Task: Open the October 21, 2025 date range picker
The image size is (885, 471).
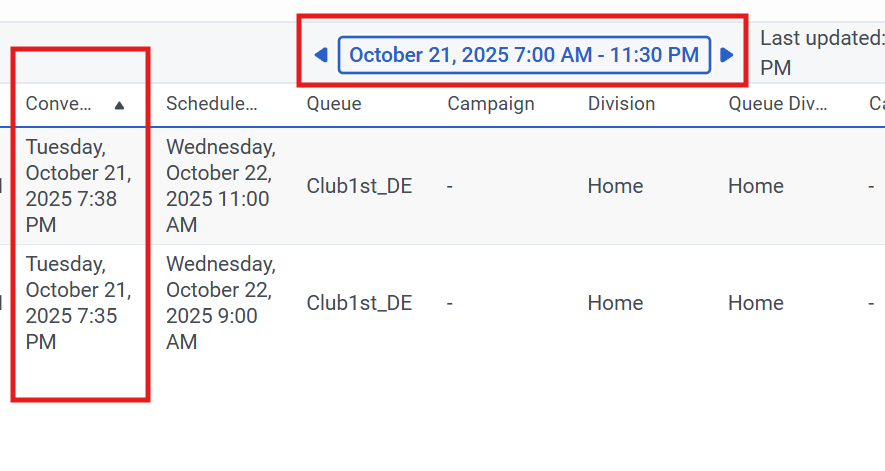Action: pos(524,55)
